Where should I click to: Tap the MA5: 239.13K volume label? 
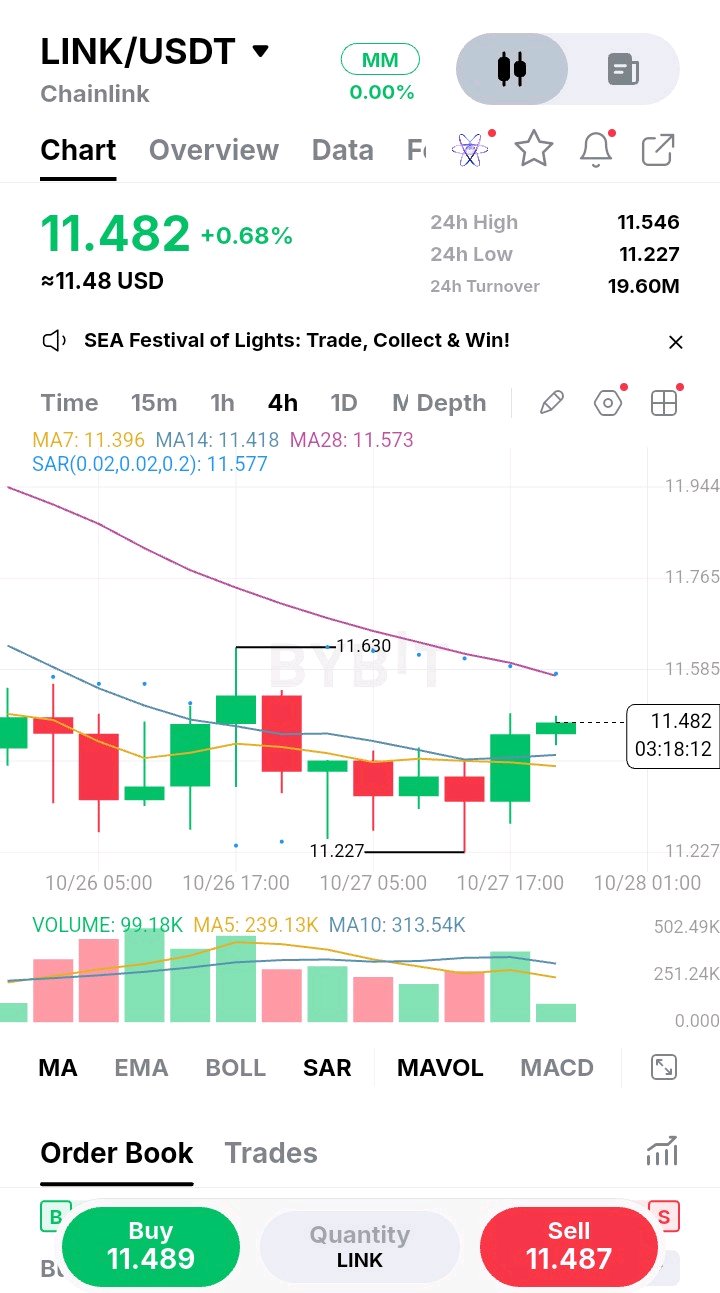click(256, 925)
